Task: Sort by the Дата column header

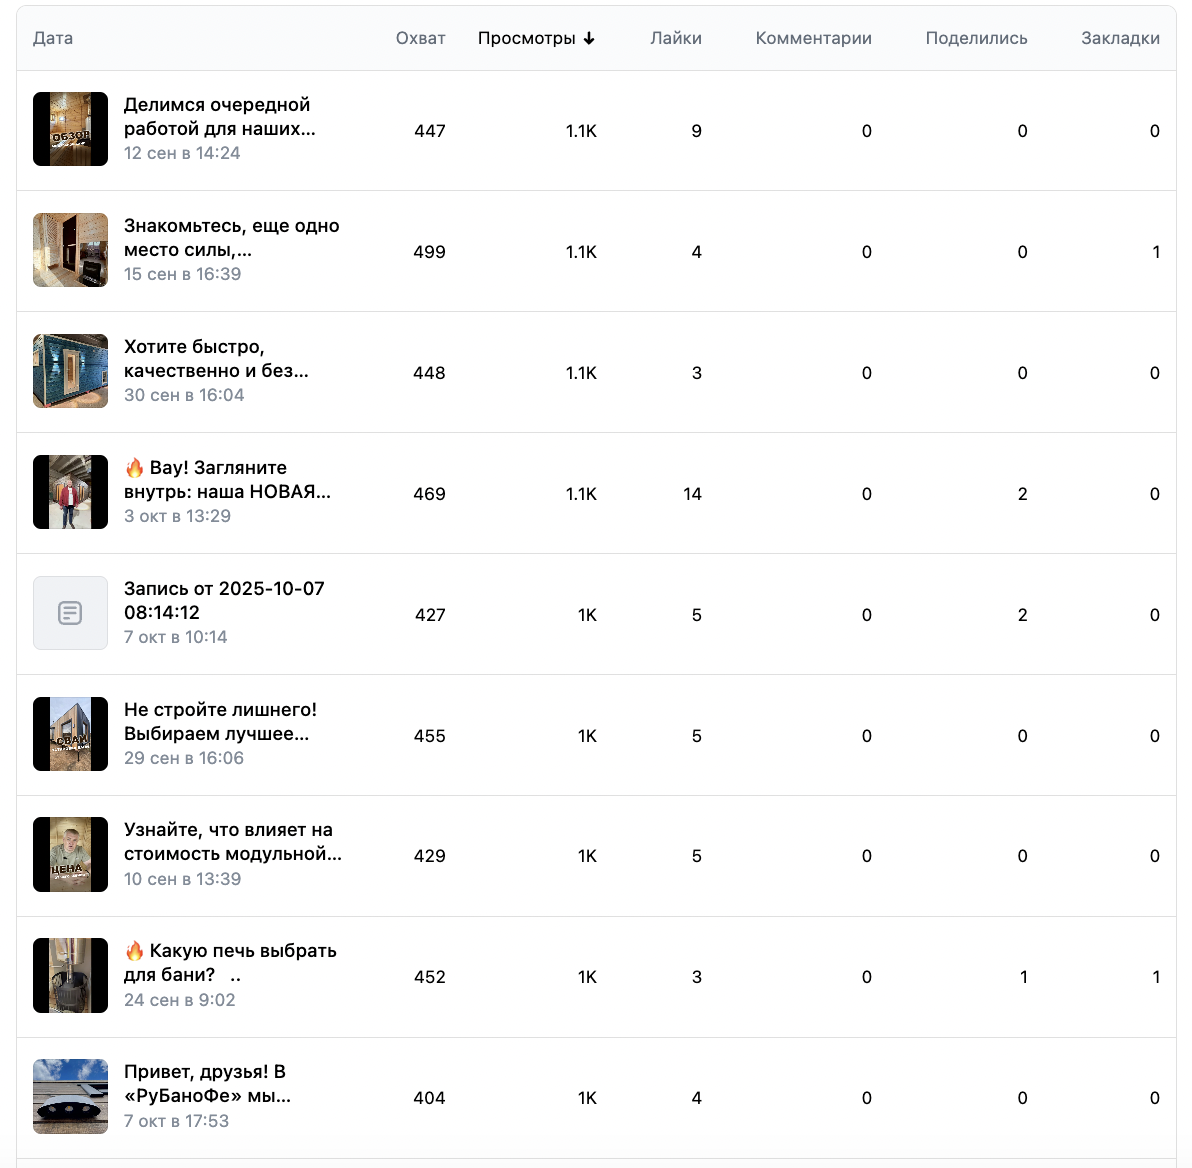Action: [x=53, y=39]
